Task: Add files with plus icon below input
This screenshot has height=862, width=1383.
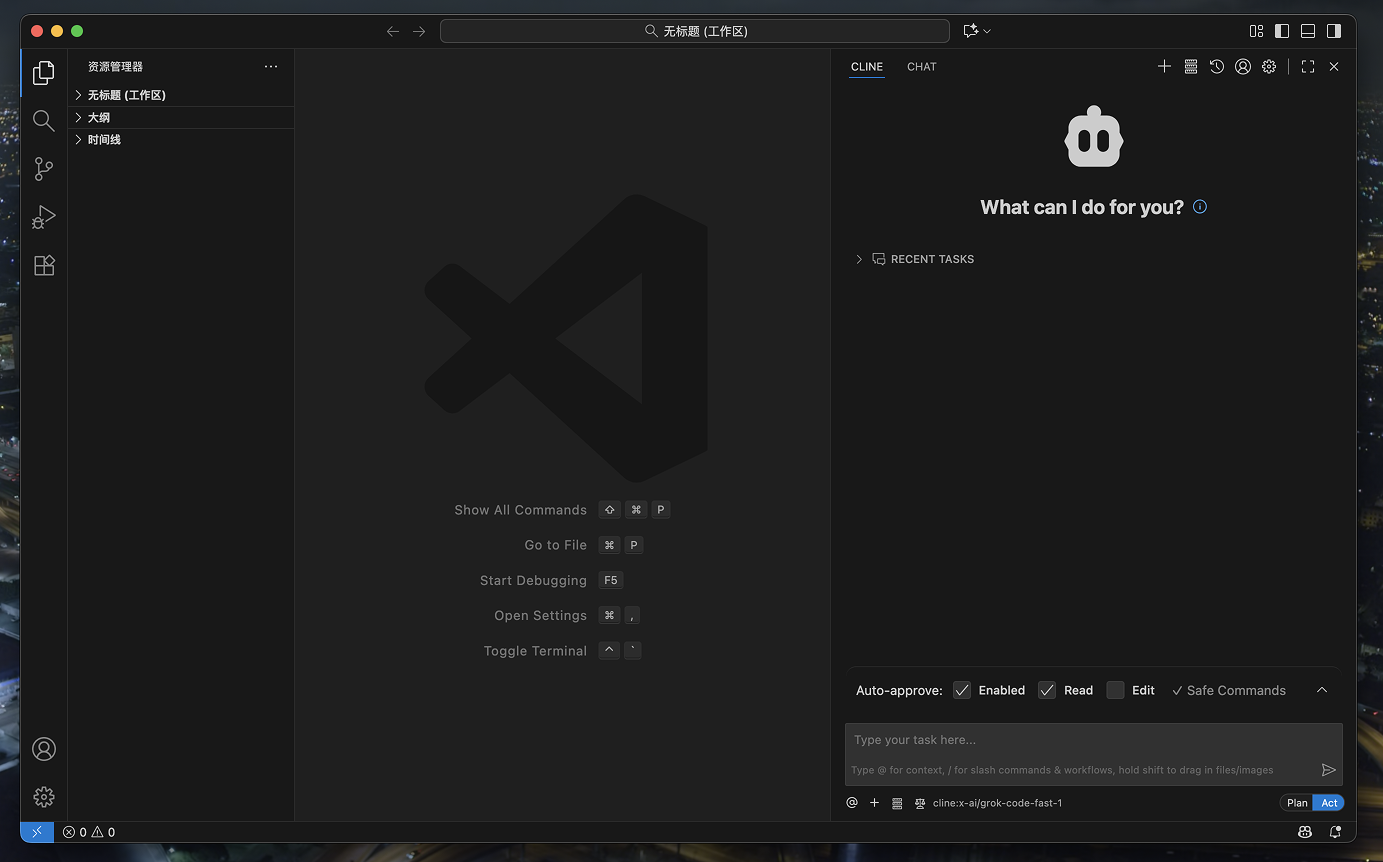Action: pyautogui.click(x=874, y=803)
